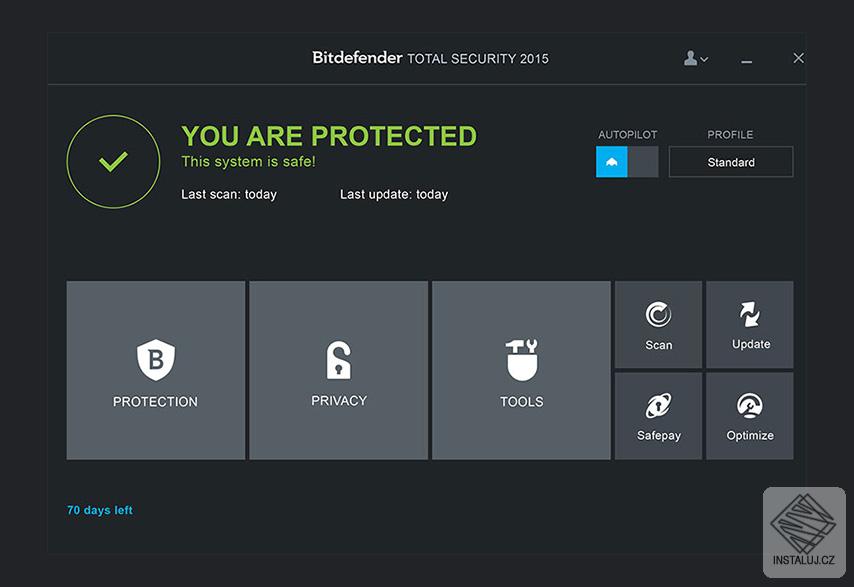This screenshot has height=587, width=854.
Task: Click the chevron beside the user icon
Action: tap(704, 60)
